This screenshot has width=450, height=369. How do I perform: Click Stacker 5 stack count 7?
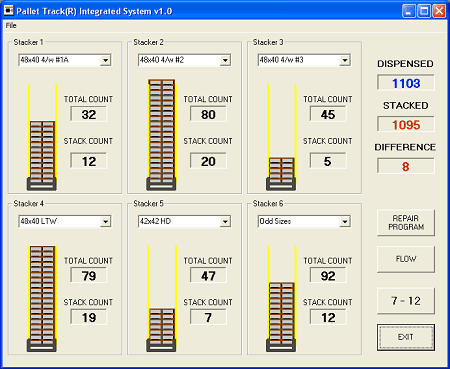pos(208,317)
